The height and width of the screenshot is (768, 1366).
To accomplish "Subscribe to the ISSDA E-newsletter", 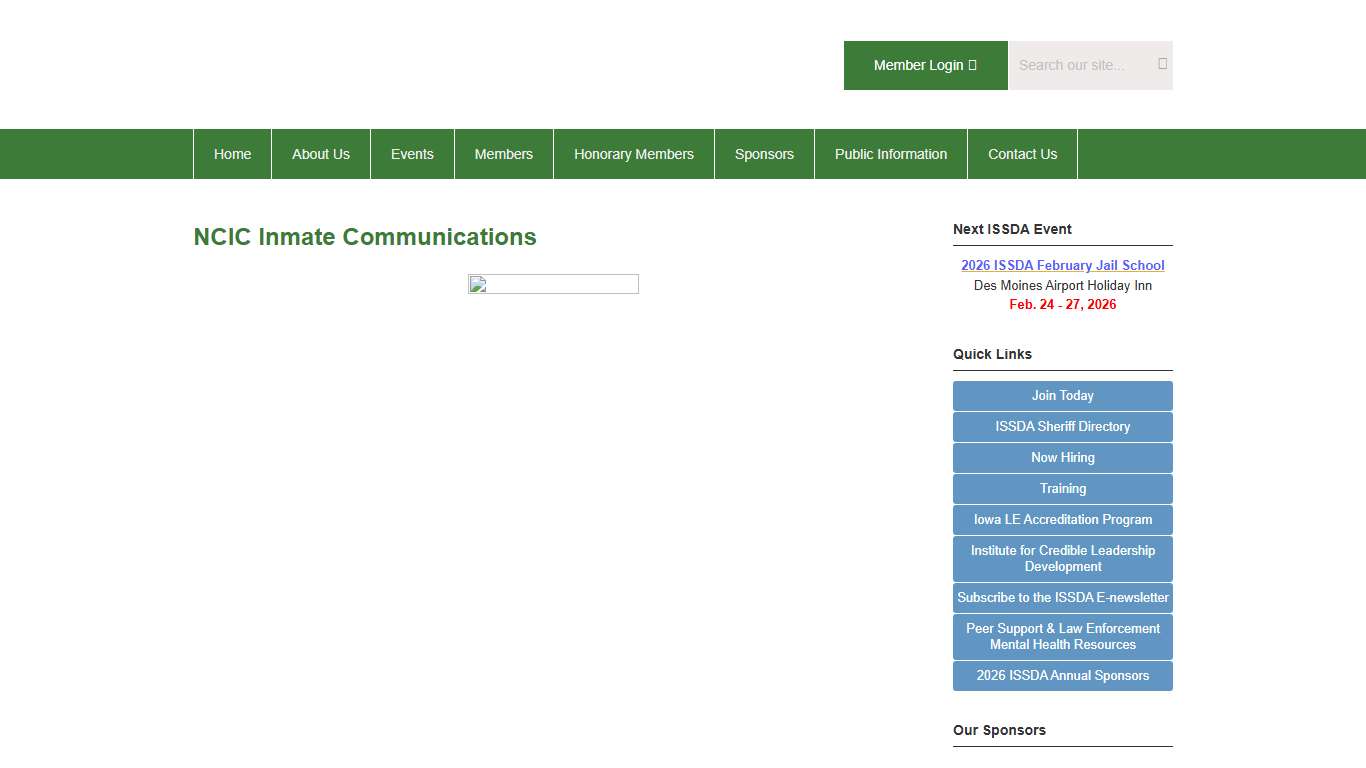I will coord(1062,597).
